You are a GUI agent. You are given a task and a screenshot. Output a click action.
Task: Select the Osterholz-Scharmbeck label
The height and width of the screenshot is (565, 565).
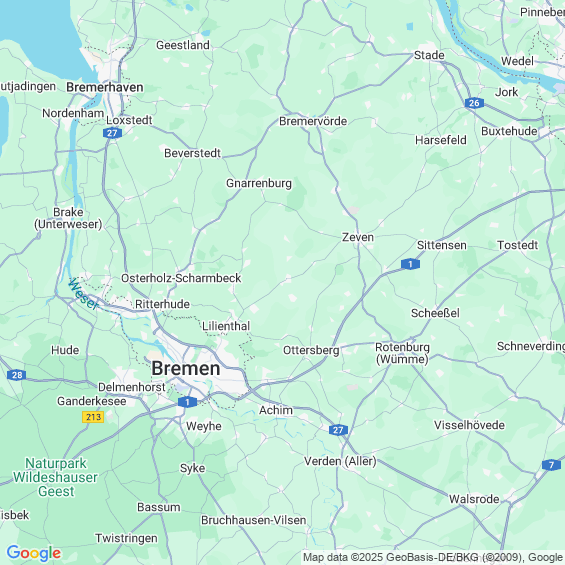click(181, 278)
